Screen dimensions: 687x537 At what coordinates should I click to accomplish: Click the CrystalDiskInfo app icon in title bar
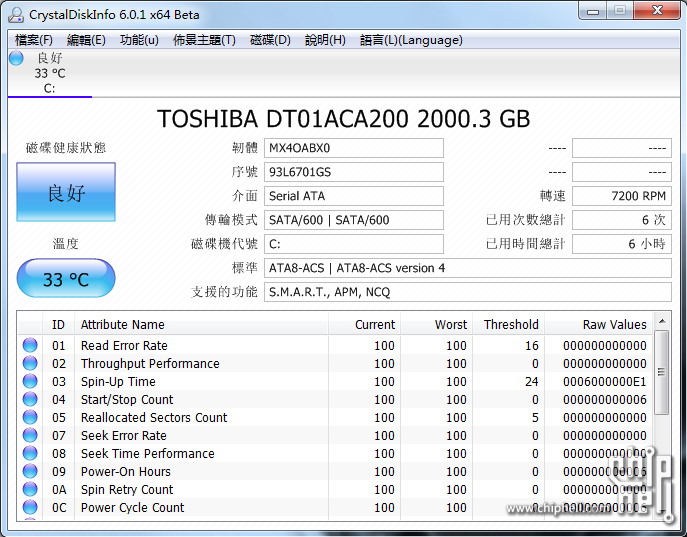(16, 14)
